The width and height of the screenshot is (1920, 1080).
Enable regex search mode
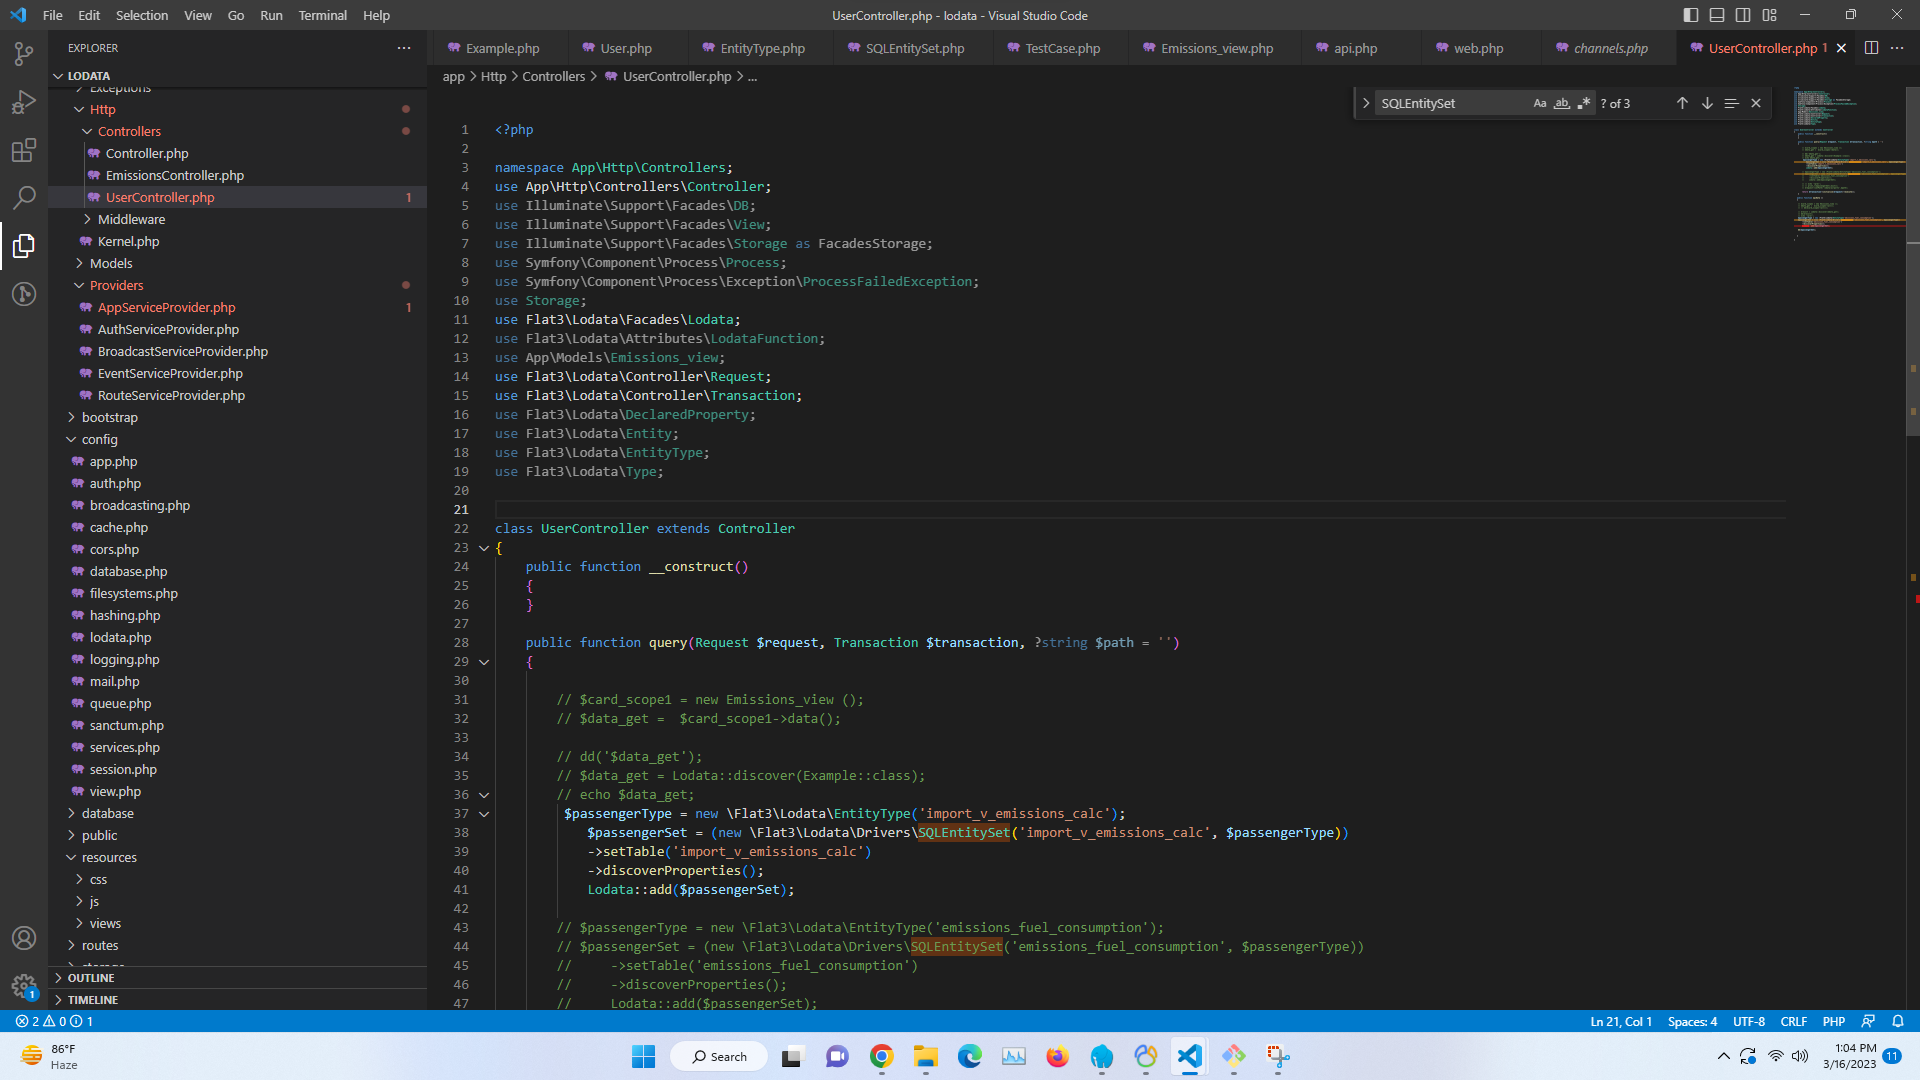point(1585,102)
